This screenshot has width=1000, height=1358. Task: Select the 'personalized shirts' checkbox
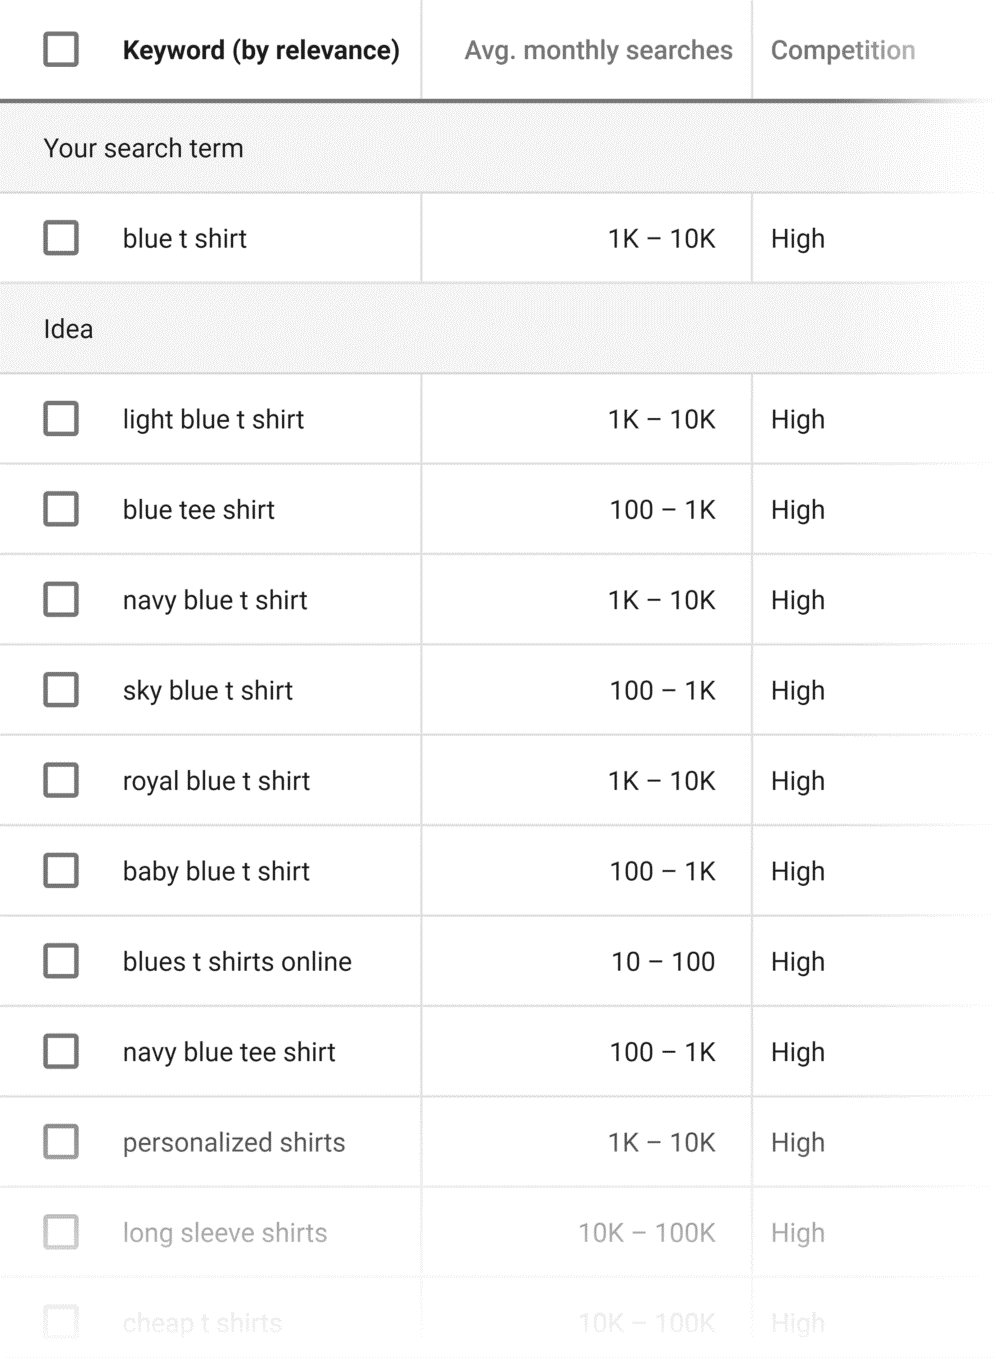tap(61, 1142)
